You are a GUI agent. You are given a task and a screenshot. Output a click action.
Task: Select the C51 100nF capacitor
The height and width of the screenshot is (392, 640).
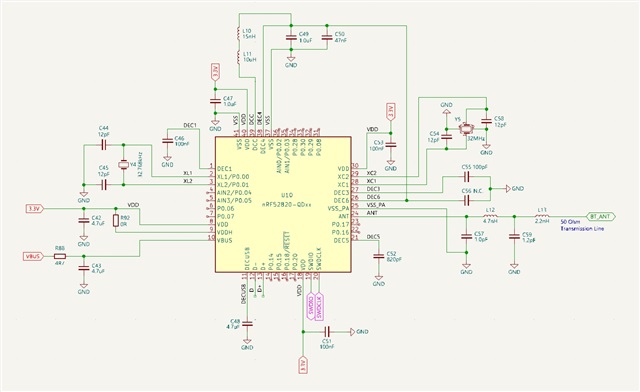[x=327, y=332]
